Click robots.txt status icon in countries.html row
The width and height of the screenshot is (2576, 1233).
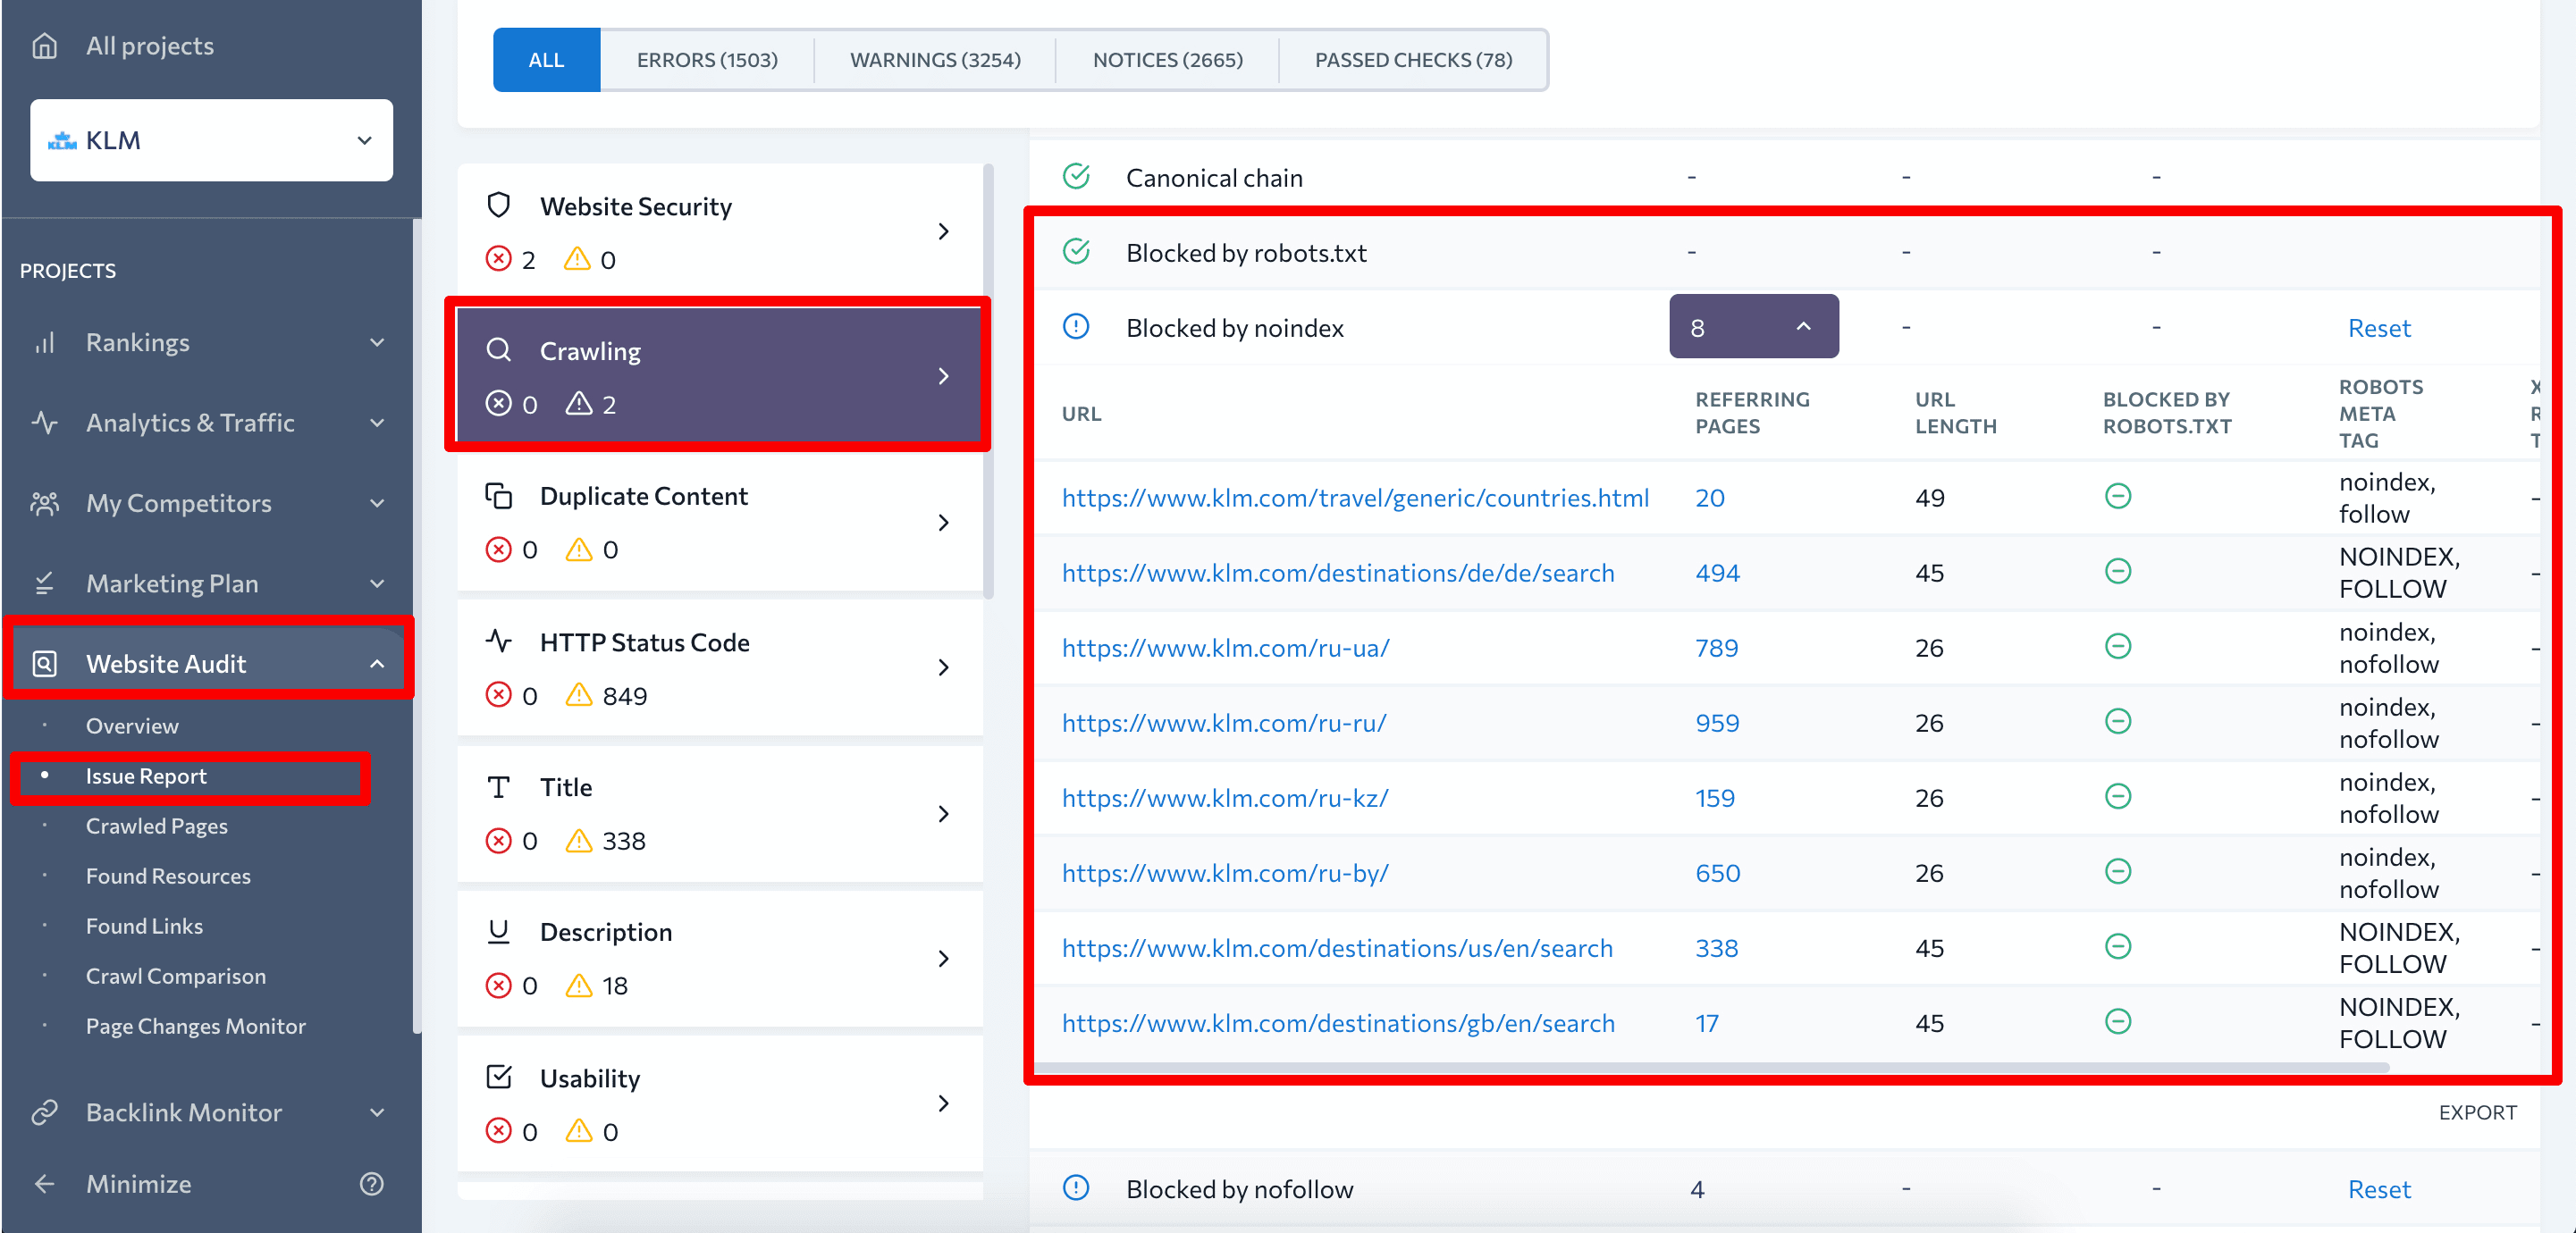tap(2118, 497)
